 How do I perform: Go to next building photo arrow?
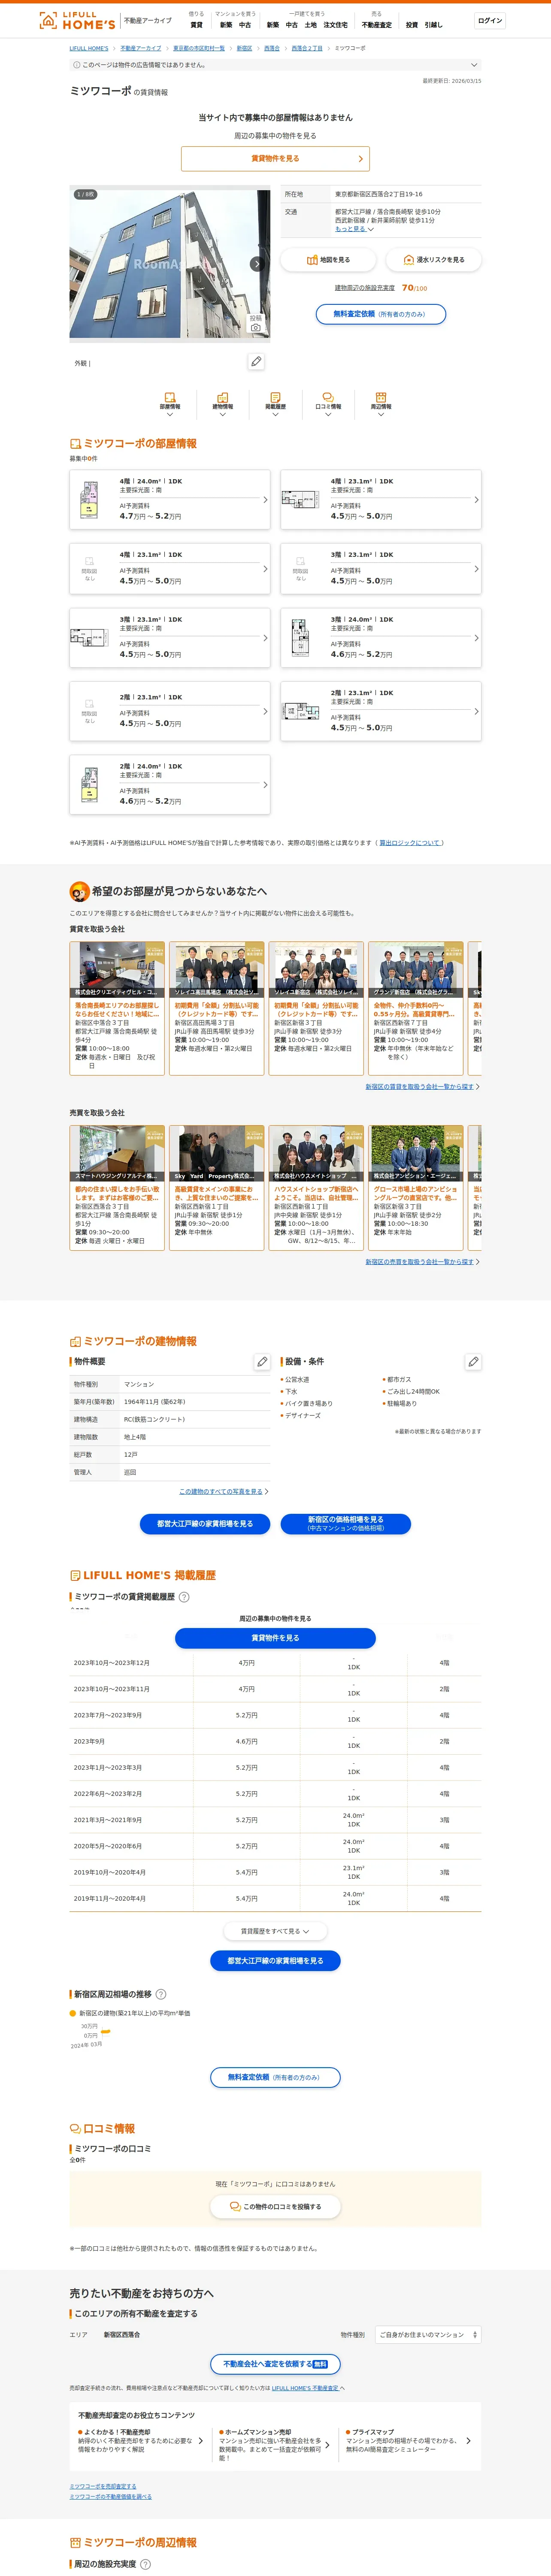(x=257, y=264)
